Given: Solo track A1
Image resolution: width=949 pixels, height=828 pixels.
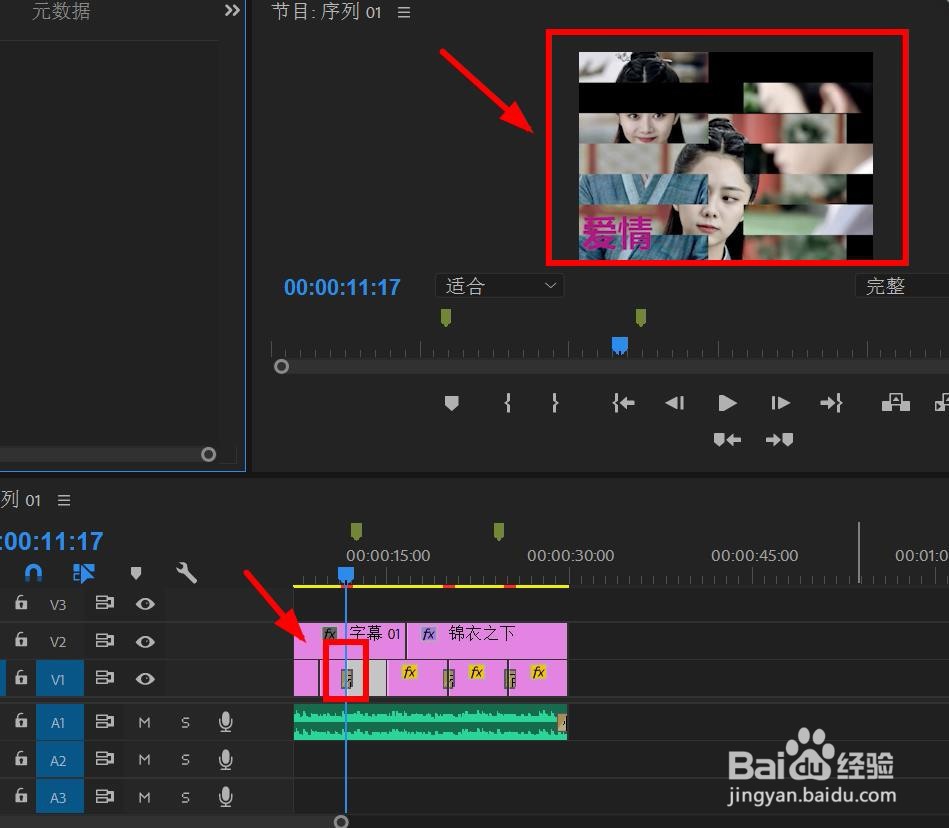Looking at the screenshot, I should tap(185, 723).
